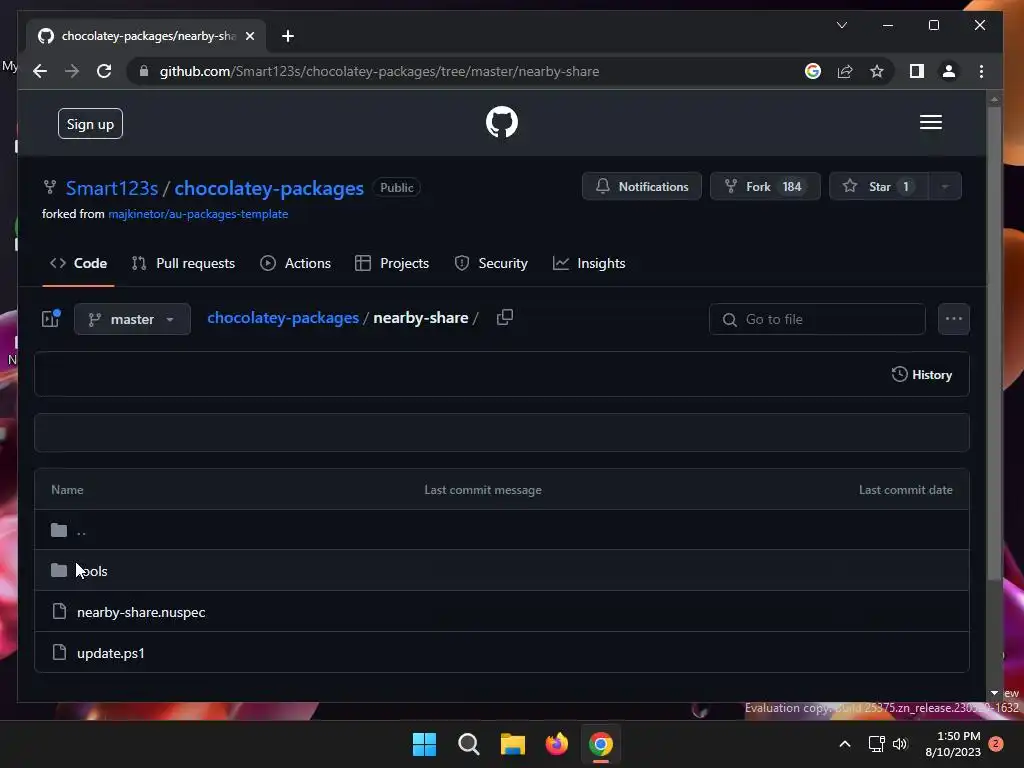View the Insights tab
Viewport: 1024px width, 768px height.
(x=589, y=263)
